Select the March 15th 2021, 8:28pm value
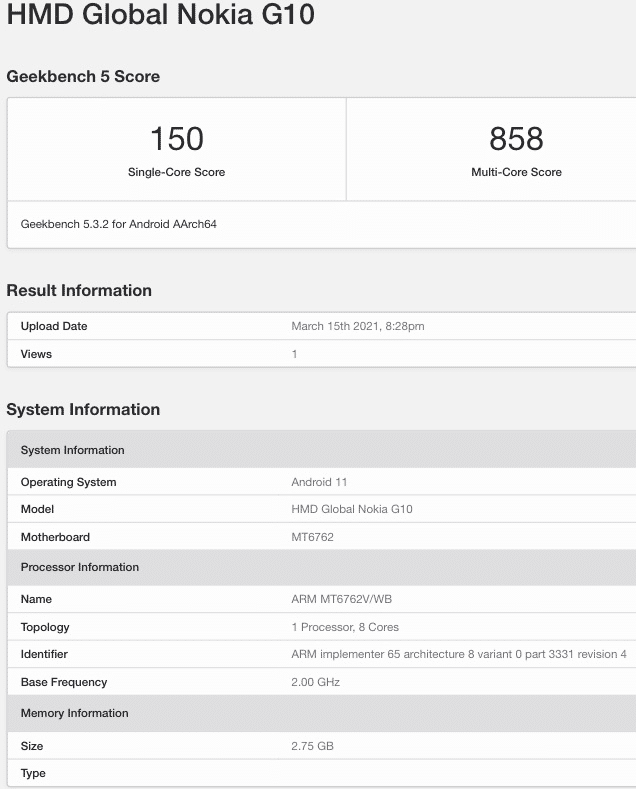This screenshot has width=636, height=789. [x=358, y=326]
